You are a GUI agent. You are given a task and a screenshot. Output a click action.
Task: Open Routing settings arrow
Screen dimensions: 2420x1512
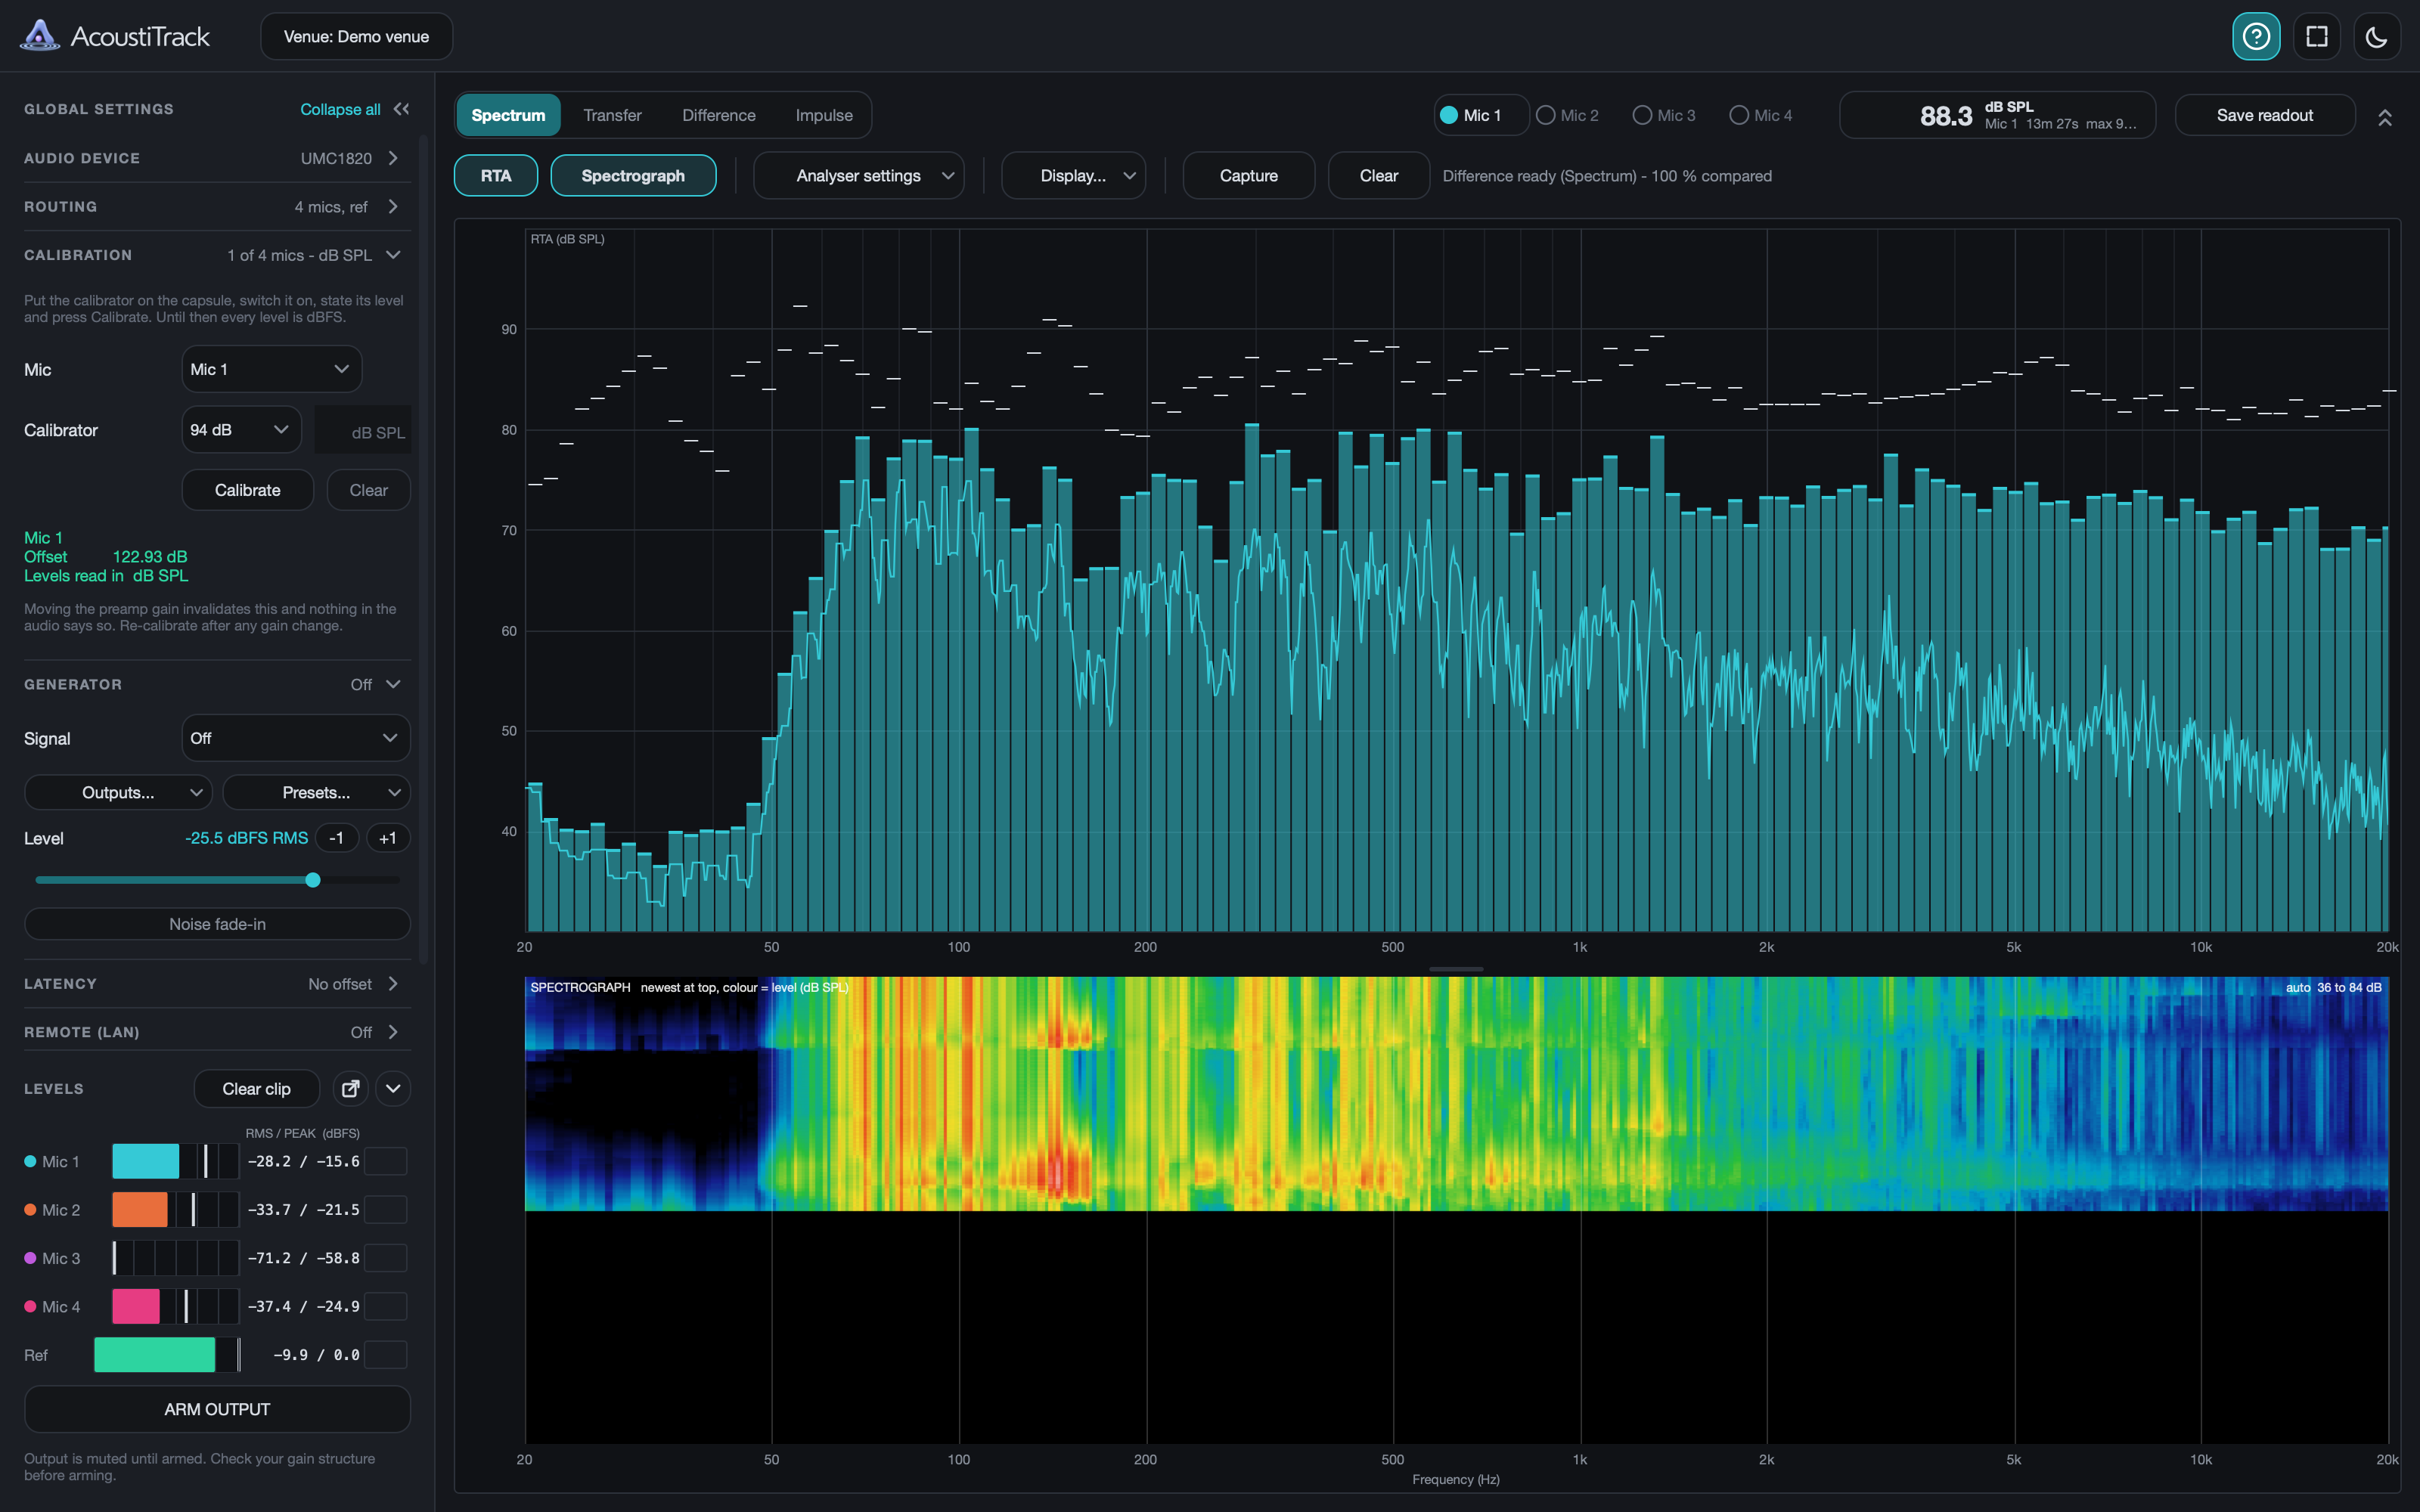[393, 206]
